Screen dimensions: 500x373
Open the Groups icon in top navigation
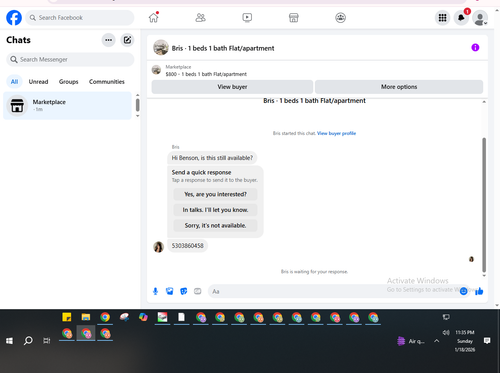pyautogui.click(x=340, y=17)
